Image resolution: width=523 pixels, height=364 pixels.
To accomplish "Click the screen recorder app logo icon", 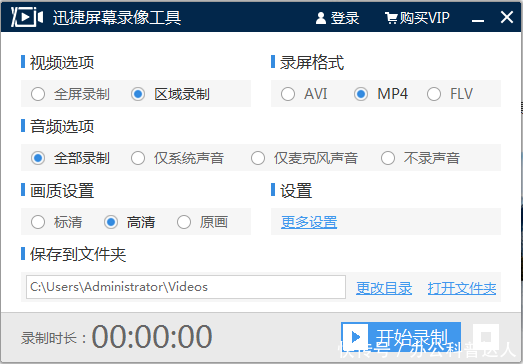I will pyautogui.click(x=27, y=17).
